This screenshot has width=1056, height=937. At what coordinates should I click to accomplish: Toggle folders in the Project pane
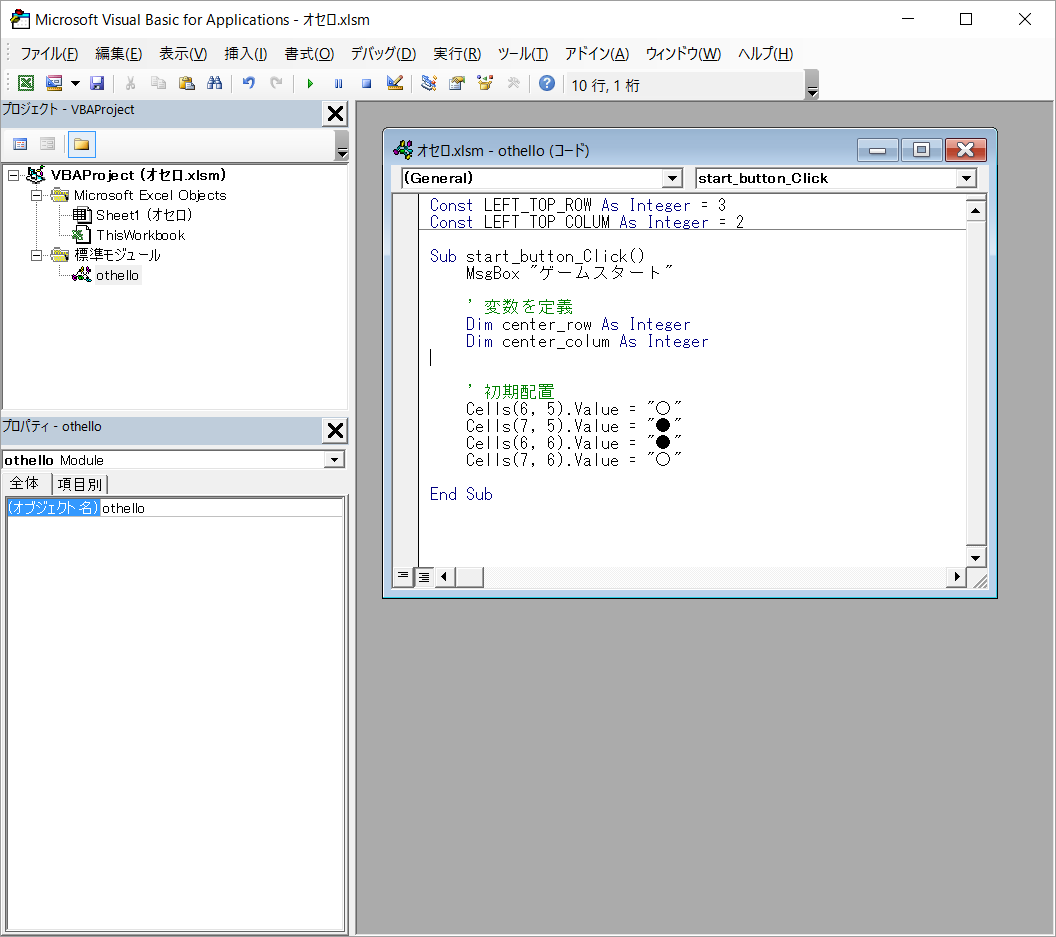coord(81,144)
